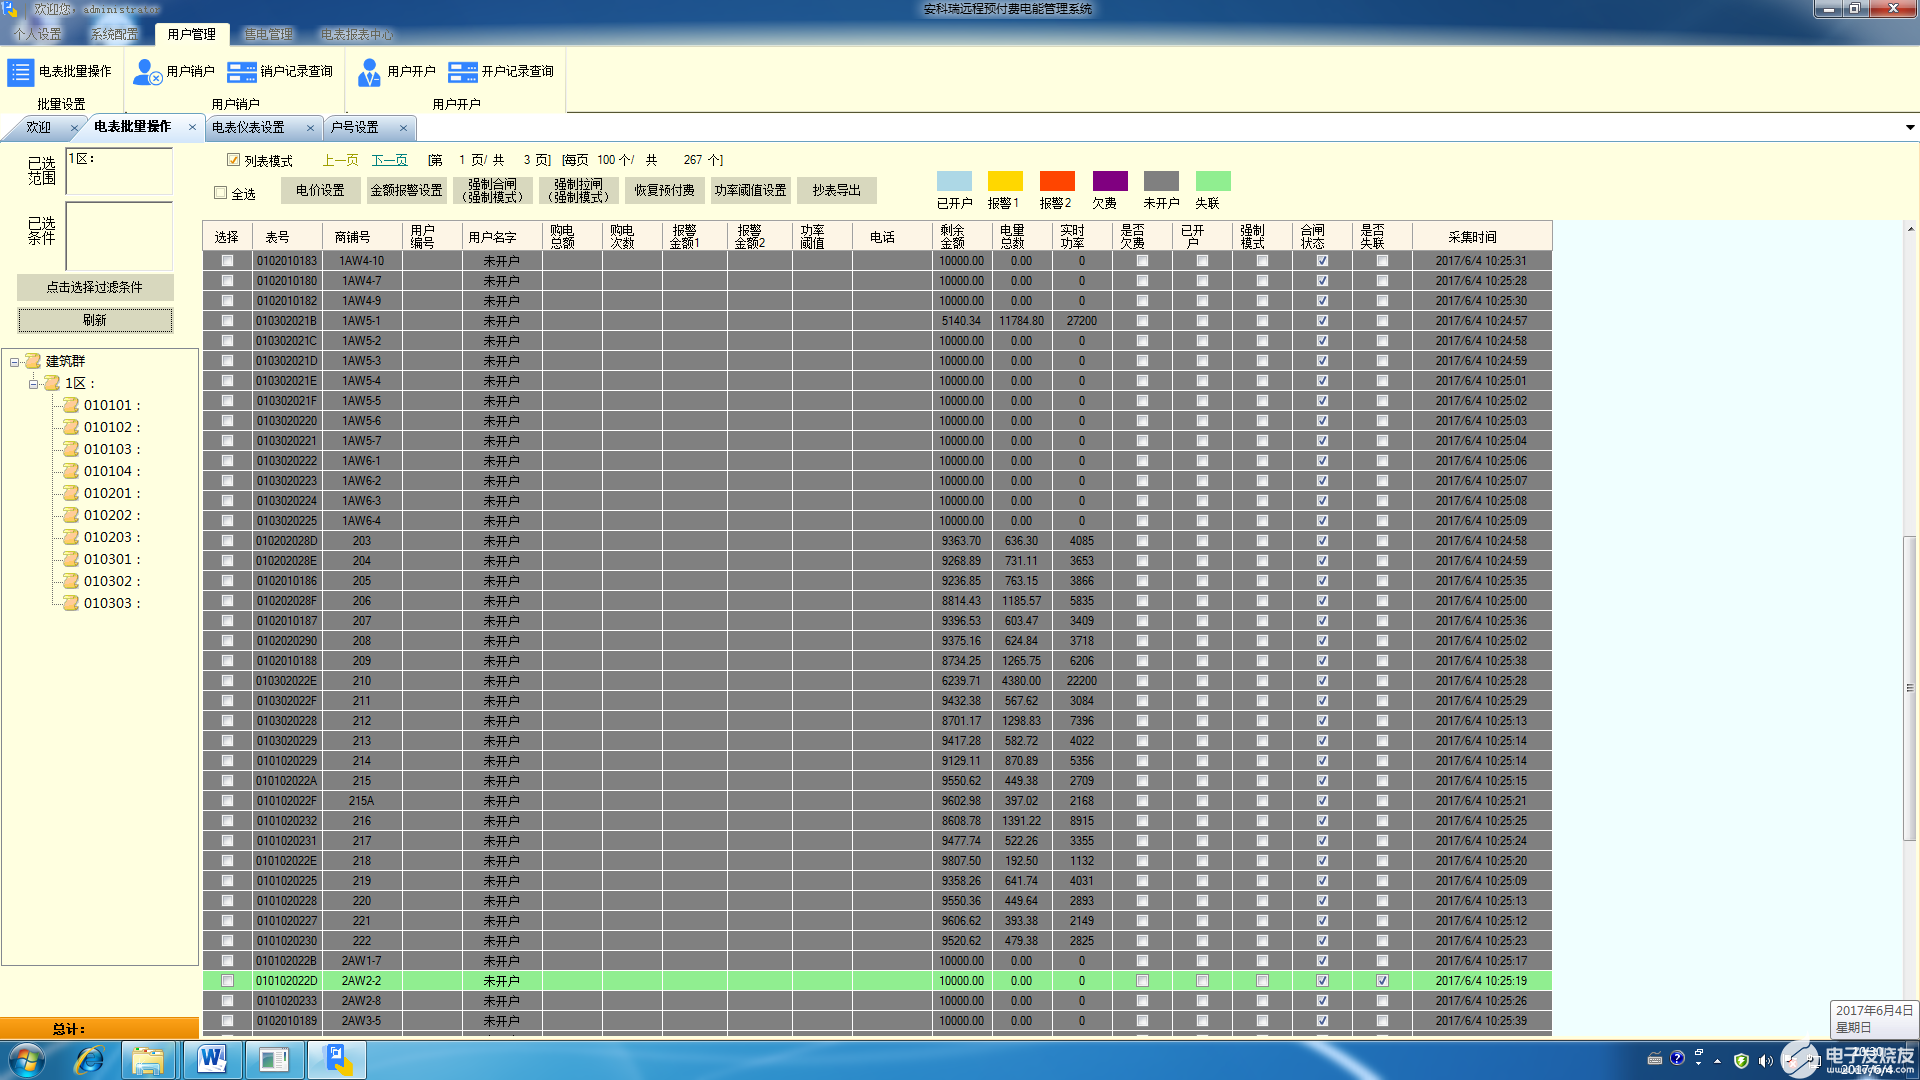Toggle the 列表模式 checkbox
The width and height of the screenshot is (1920, 1080).
(x=233, y=160)
